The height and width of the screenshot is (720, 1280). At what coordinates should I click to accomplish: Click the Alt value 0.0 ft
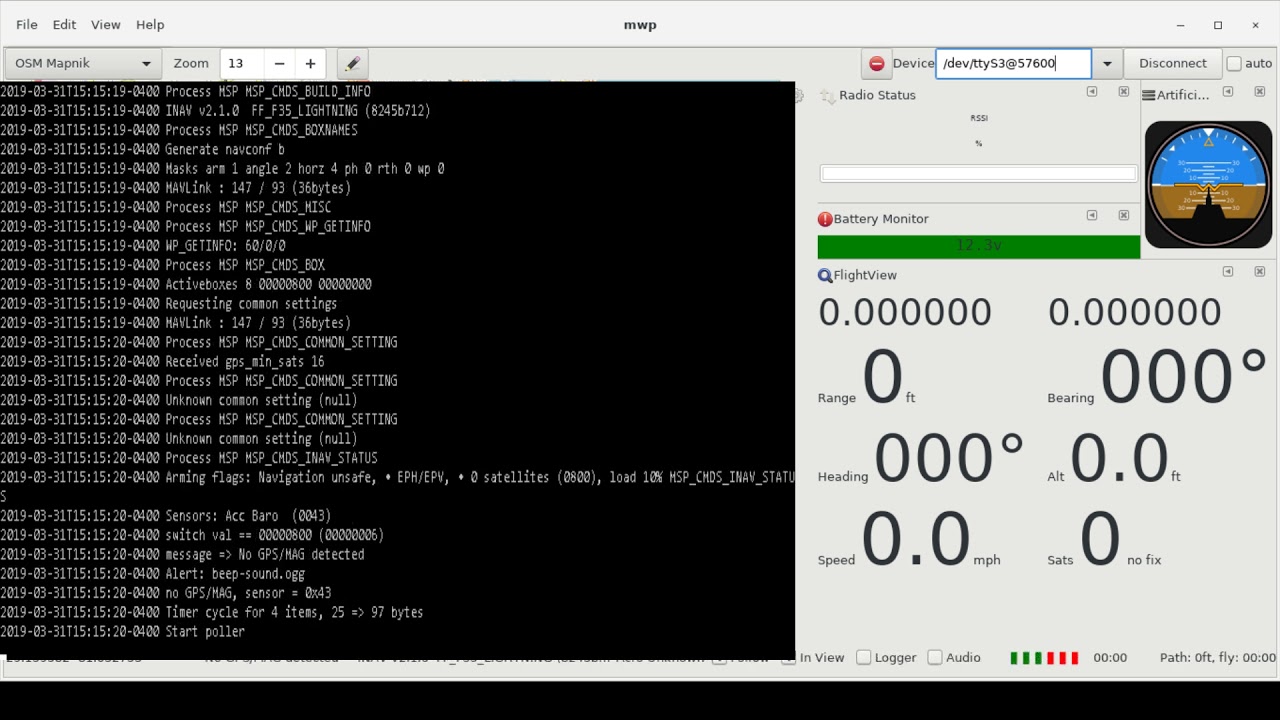click(1120, 458)
